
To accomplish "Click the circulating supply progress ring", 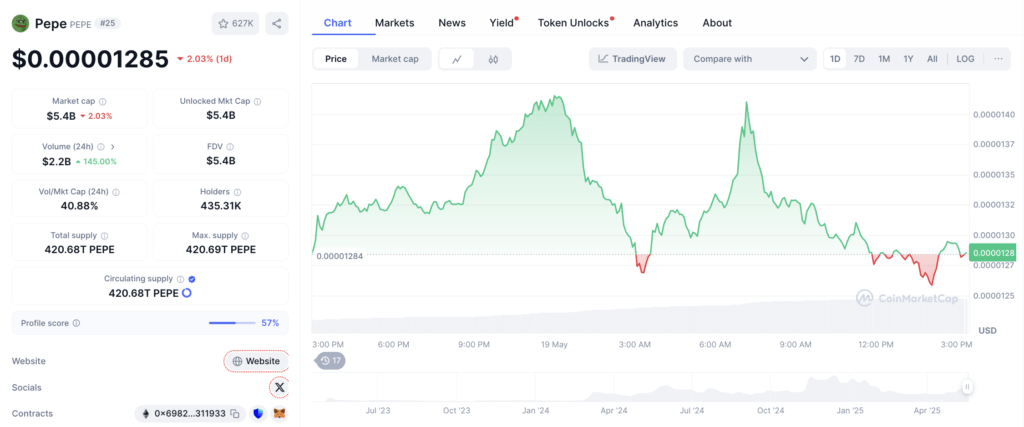I will pyautogui.click(x=186, y=293).
